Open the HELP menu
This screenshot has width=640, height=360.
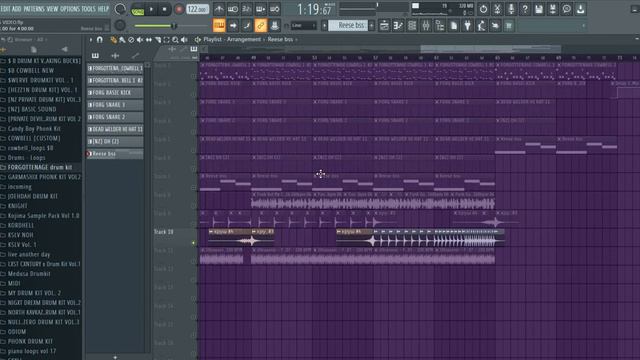point(103,9)
